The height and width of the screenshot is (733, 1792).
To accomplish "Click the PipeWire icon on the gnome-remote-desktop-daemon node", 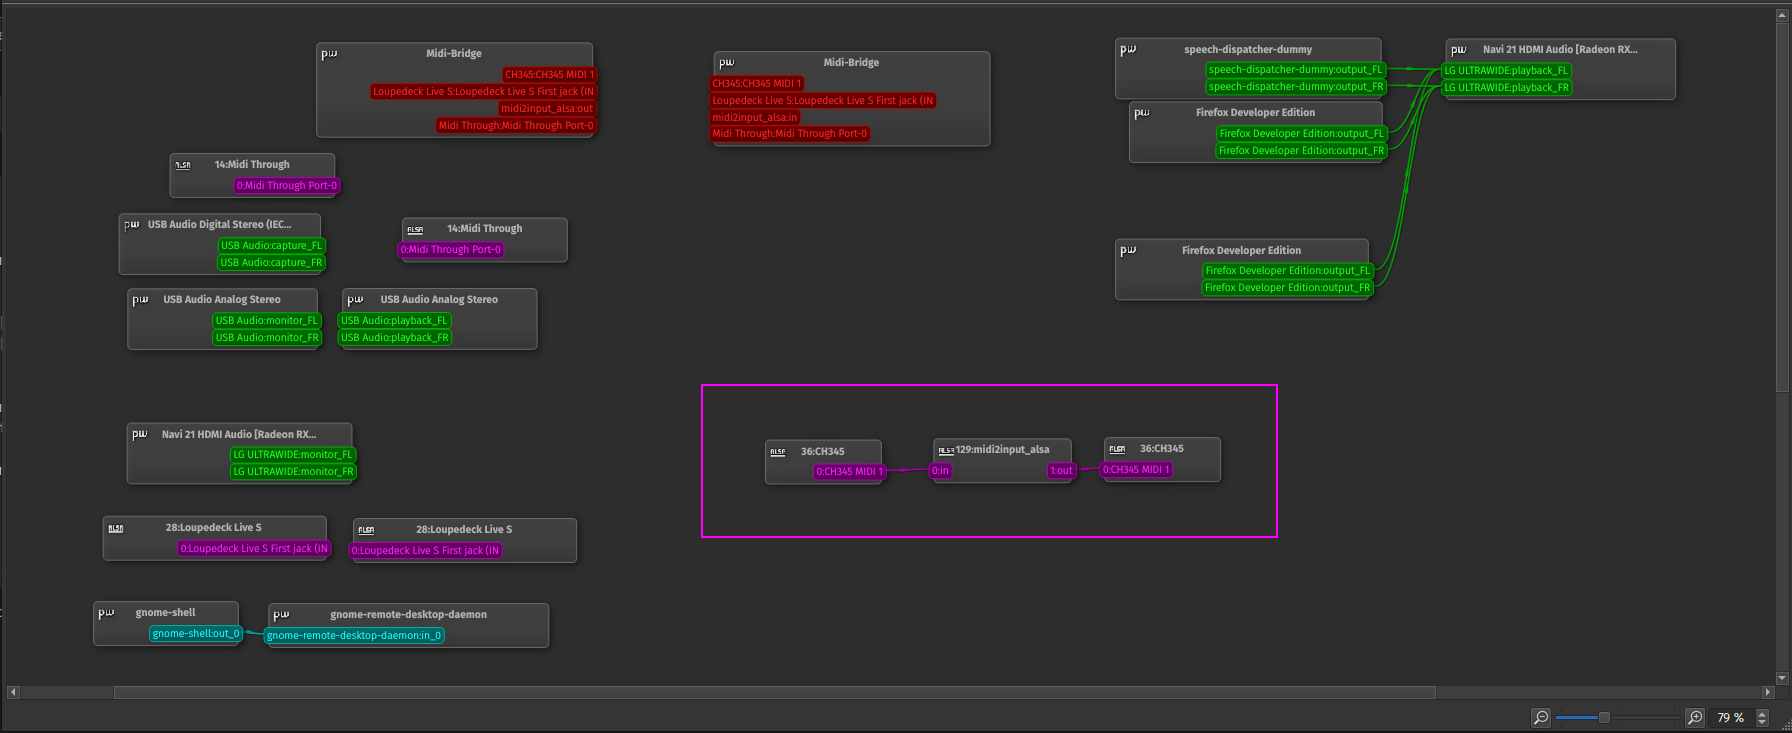I will (x=281, y=614).
